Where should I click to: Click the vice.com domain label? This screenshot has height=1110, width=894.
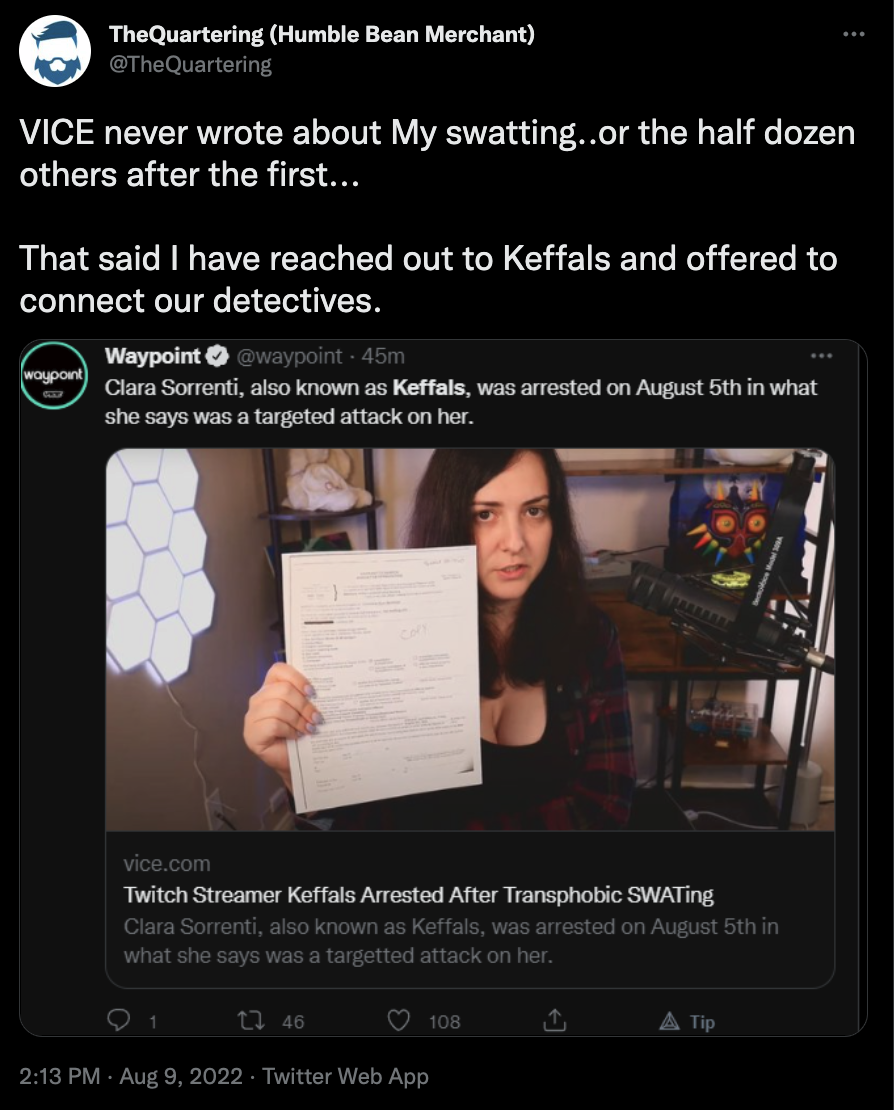tap(167, 864)
